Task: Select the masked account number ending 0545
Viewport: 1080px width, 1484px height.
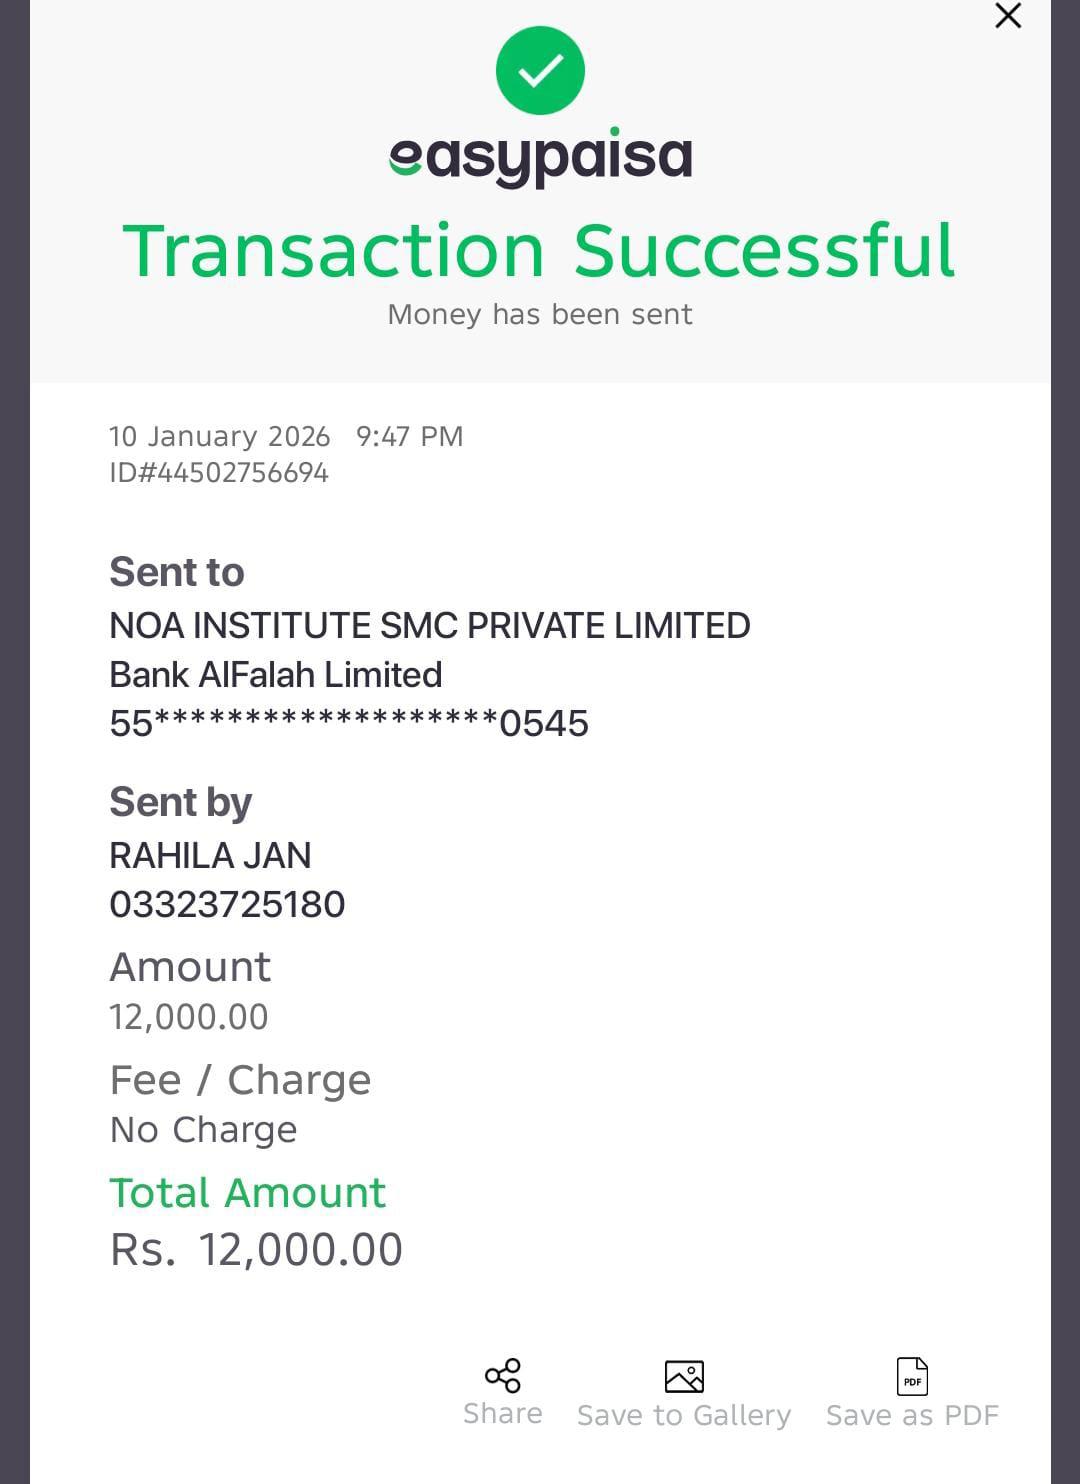Action: click(x=349, y=723)
